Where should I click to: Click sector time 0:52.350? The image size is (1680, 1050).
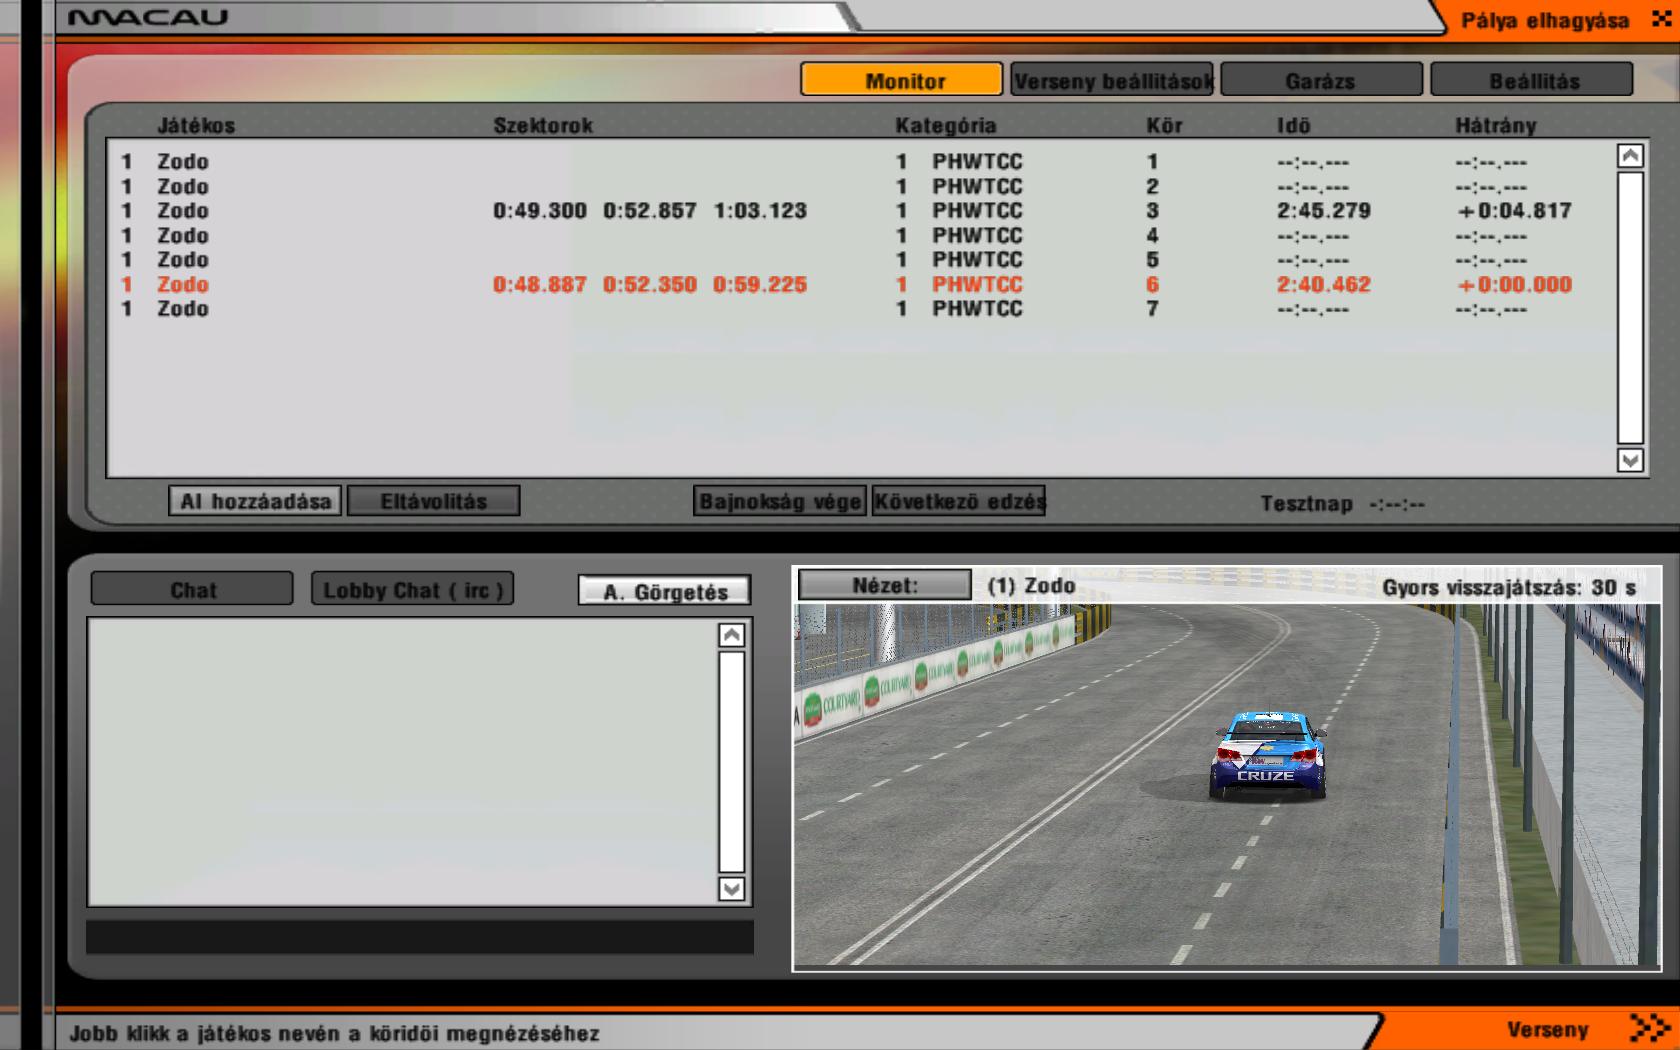[650, 284]
